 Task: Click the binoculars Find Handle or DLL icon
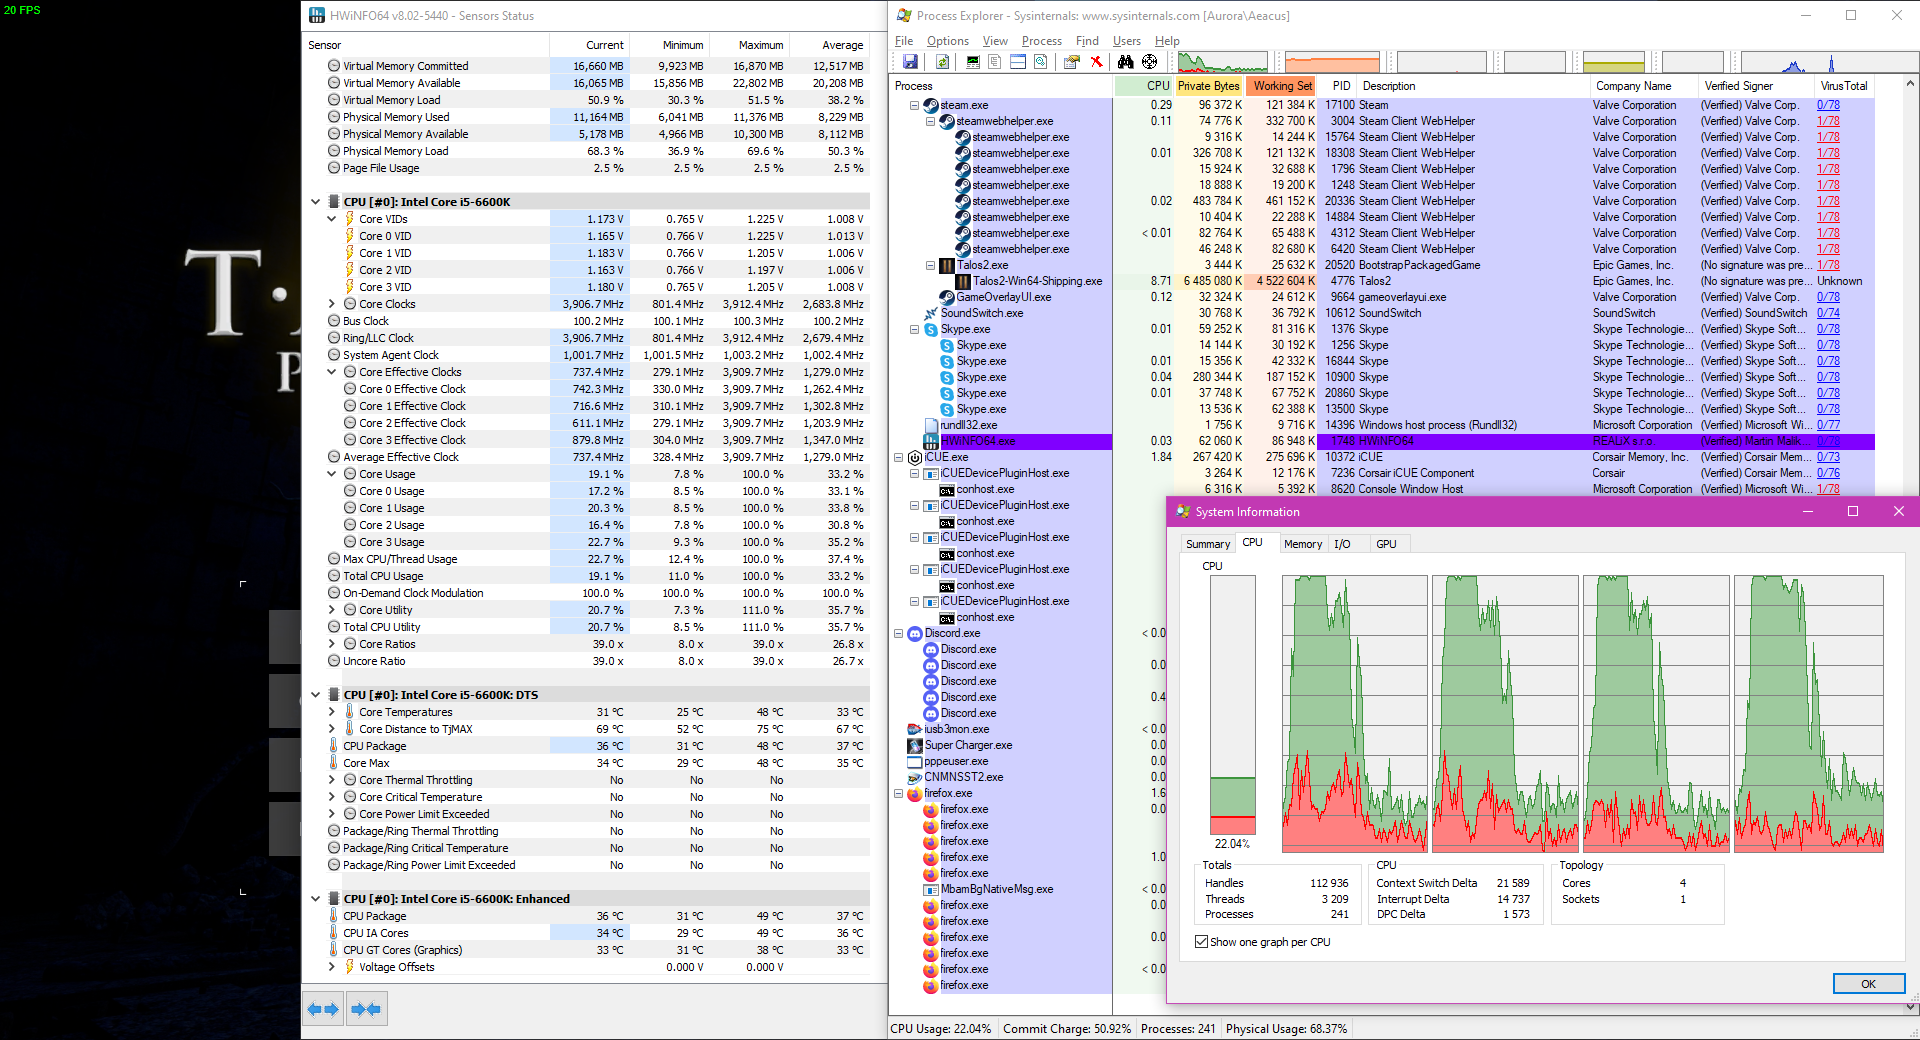(x=1126, y=62)
